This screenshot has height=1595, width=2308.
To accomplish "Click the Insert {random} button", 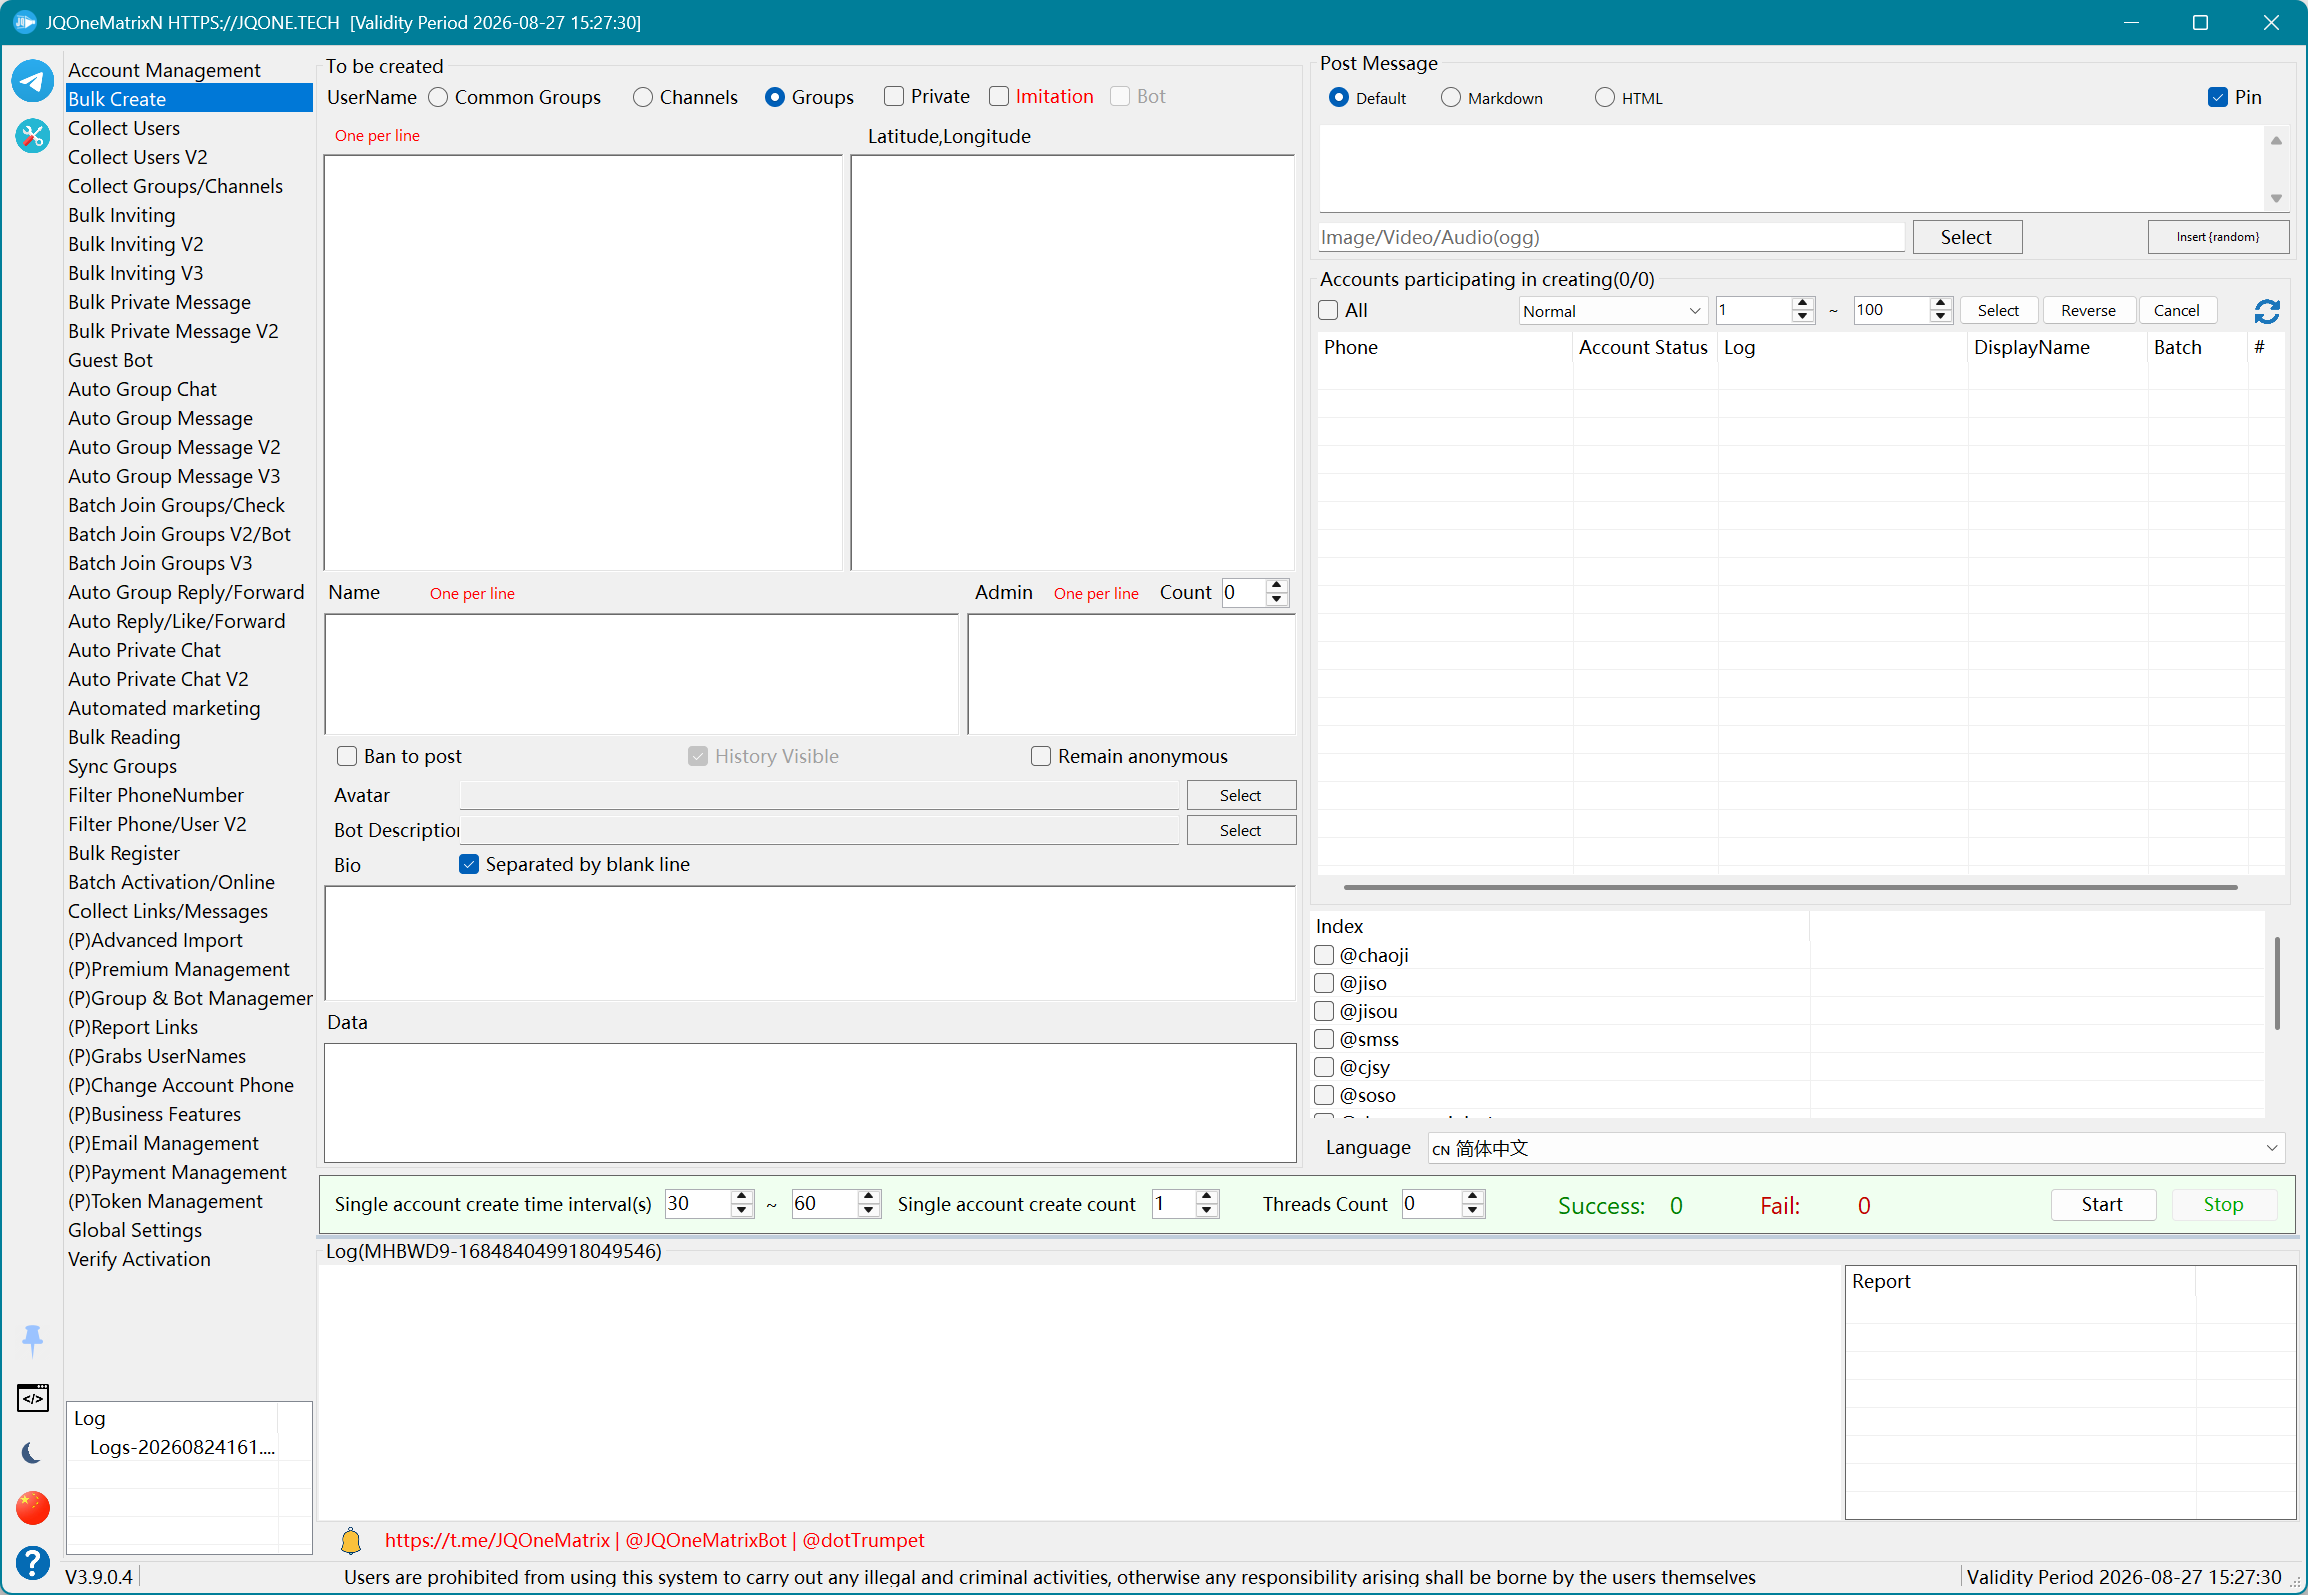I will coord(2217,237).
